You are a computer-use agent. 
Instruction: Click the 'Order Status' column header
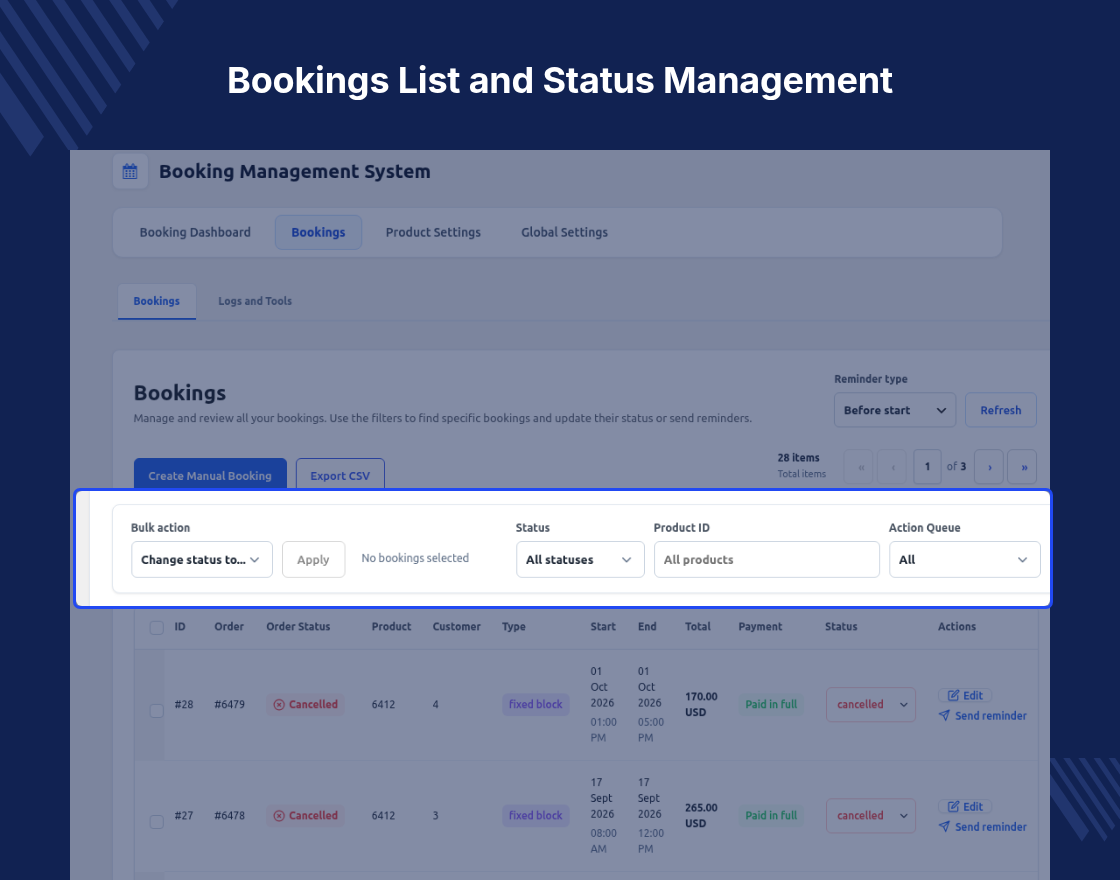point(298,626)
